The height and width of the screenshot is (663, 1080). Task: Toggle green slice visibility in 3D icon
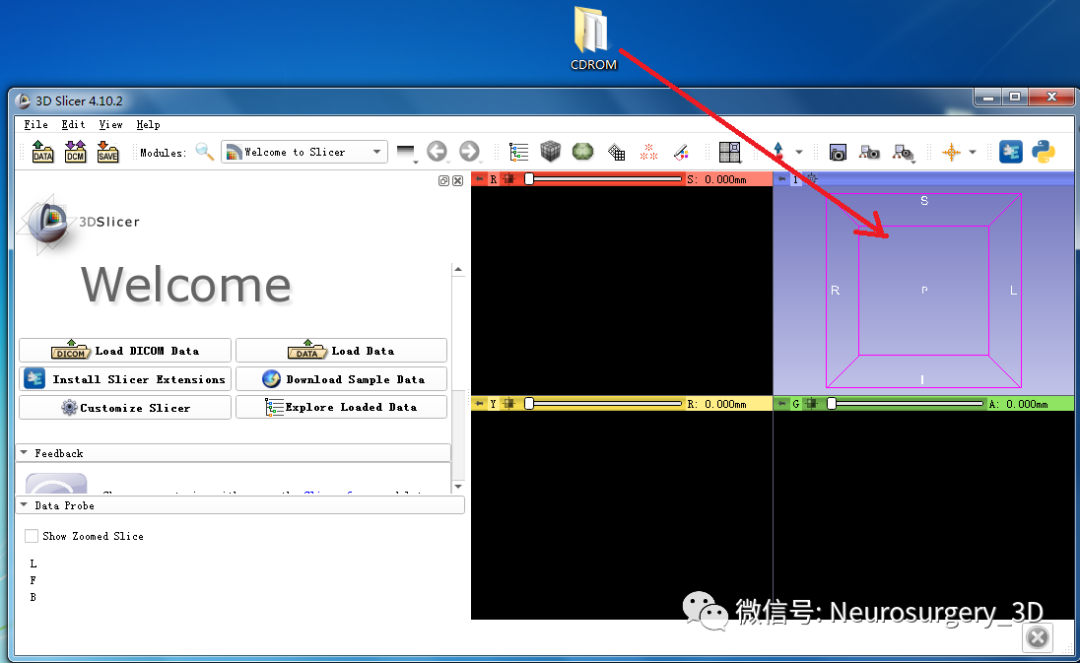[812, 403]
